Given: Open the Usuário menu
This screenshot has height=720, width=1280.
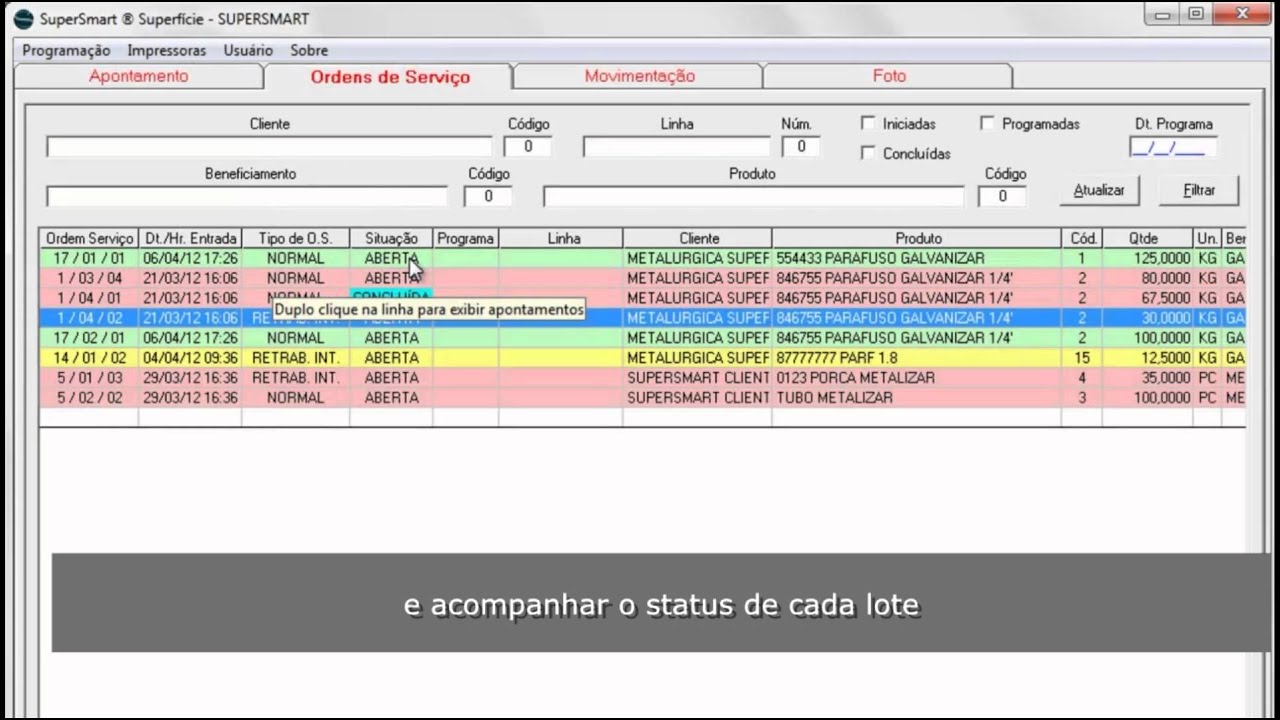Looking at the screenshot, I should coord(248,50).
